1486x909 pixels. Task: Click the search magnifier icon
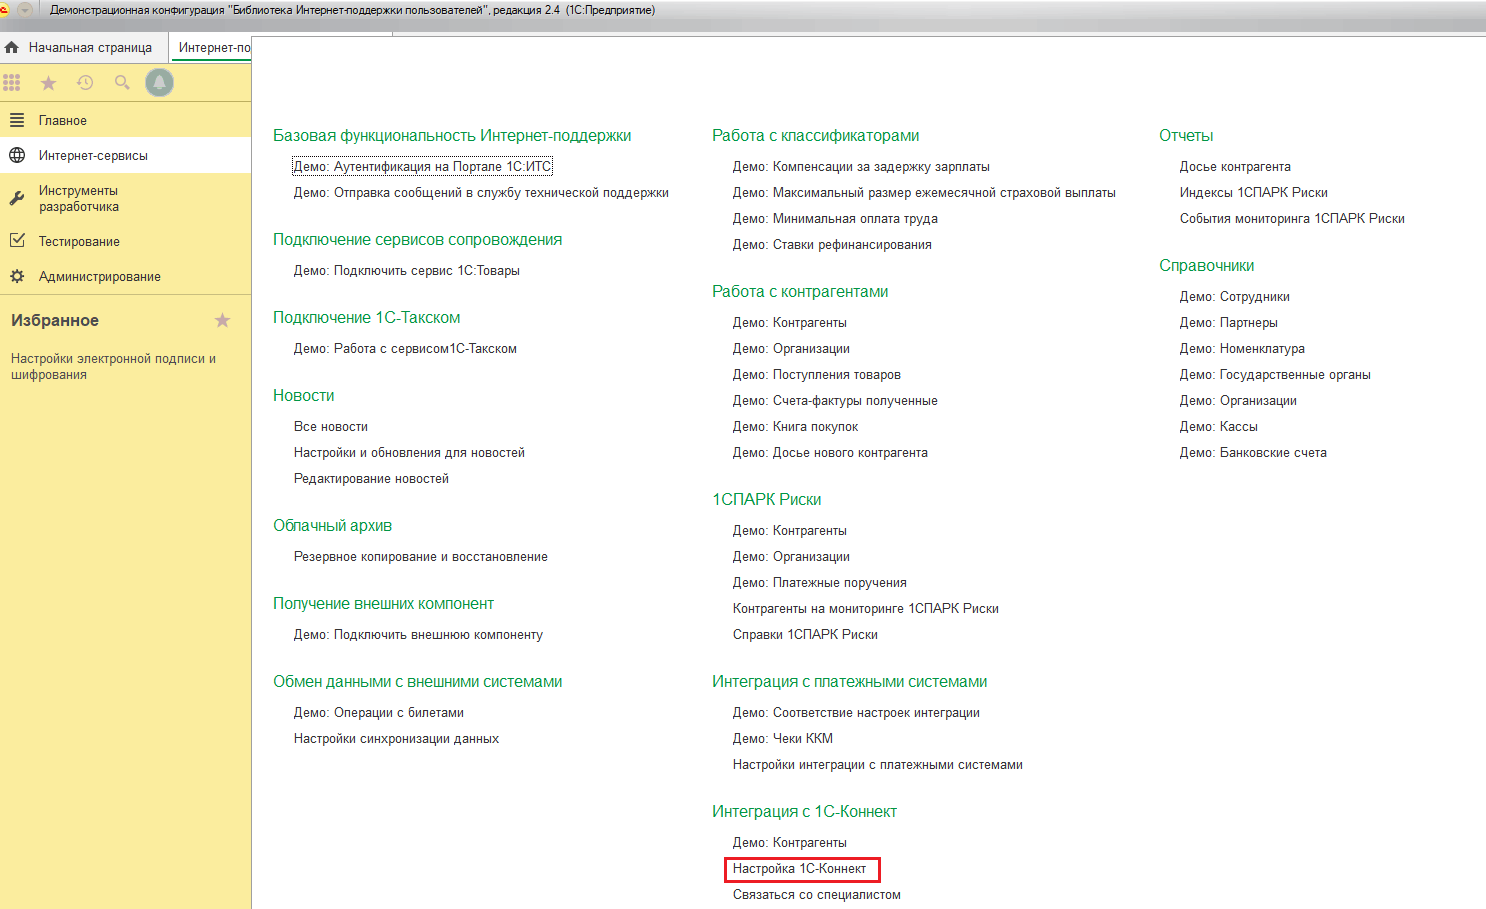coord(122,83)
